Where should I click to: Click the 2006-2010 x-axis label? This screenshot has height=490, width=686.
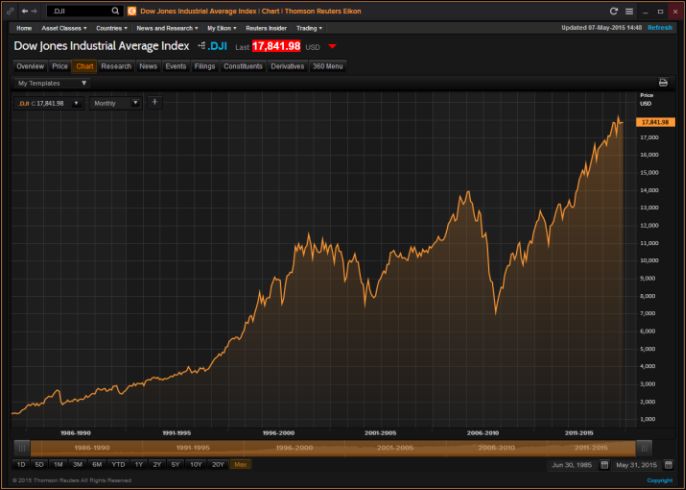(483, 433)
